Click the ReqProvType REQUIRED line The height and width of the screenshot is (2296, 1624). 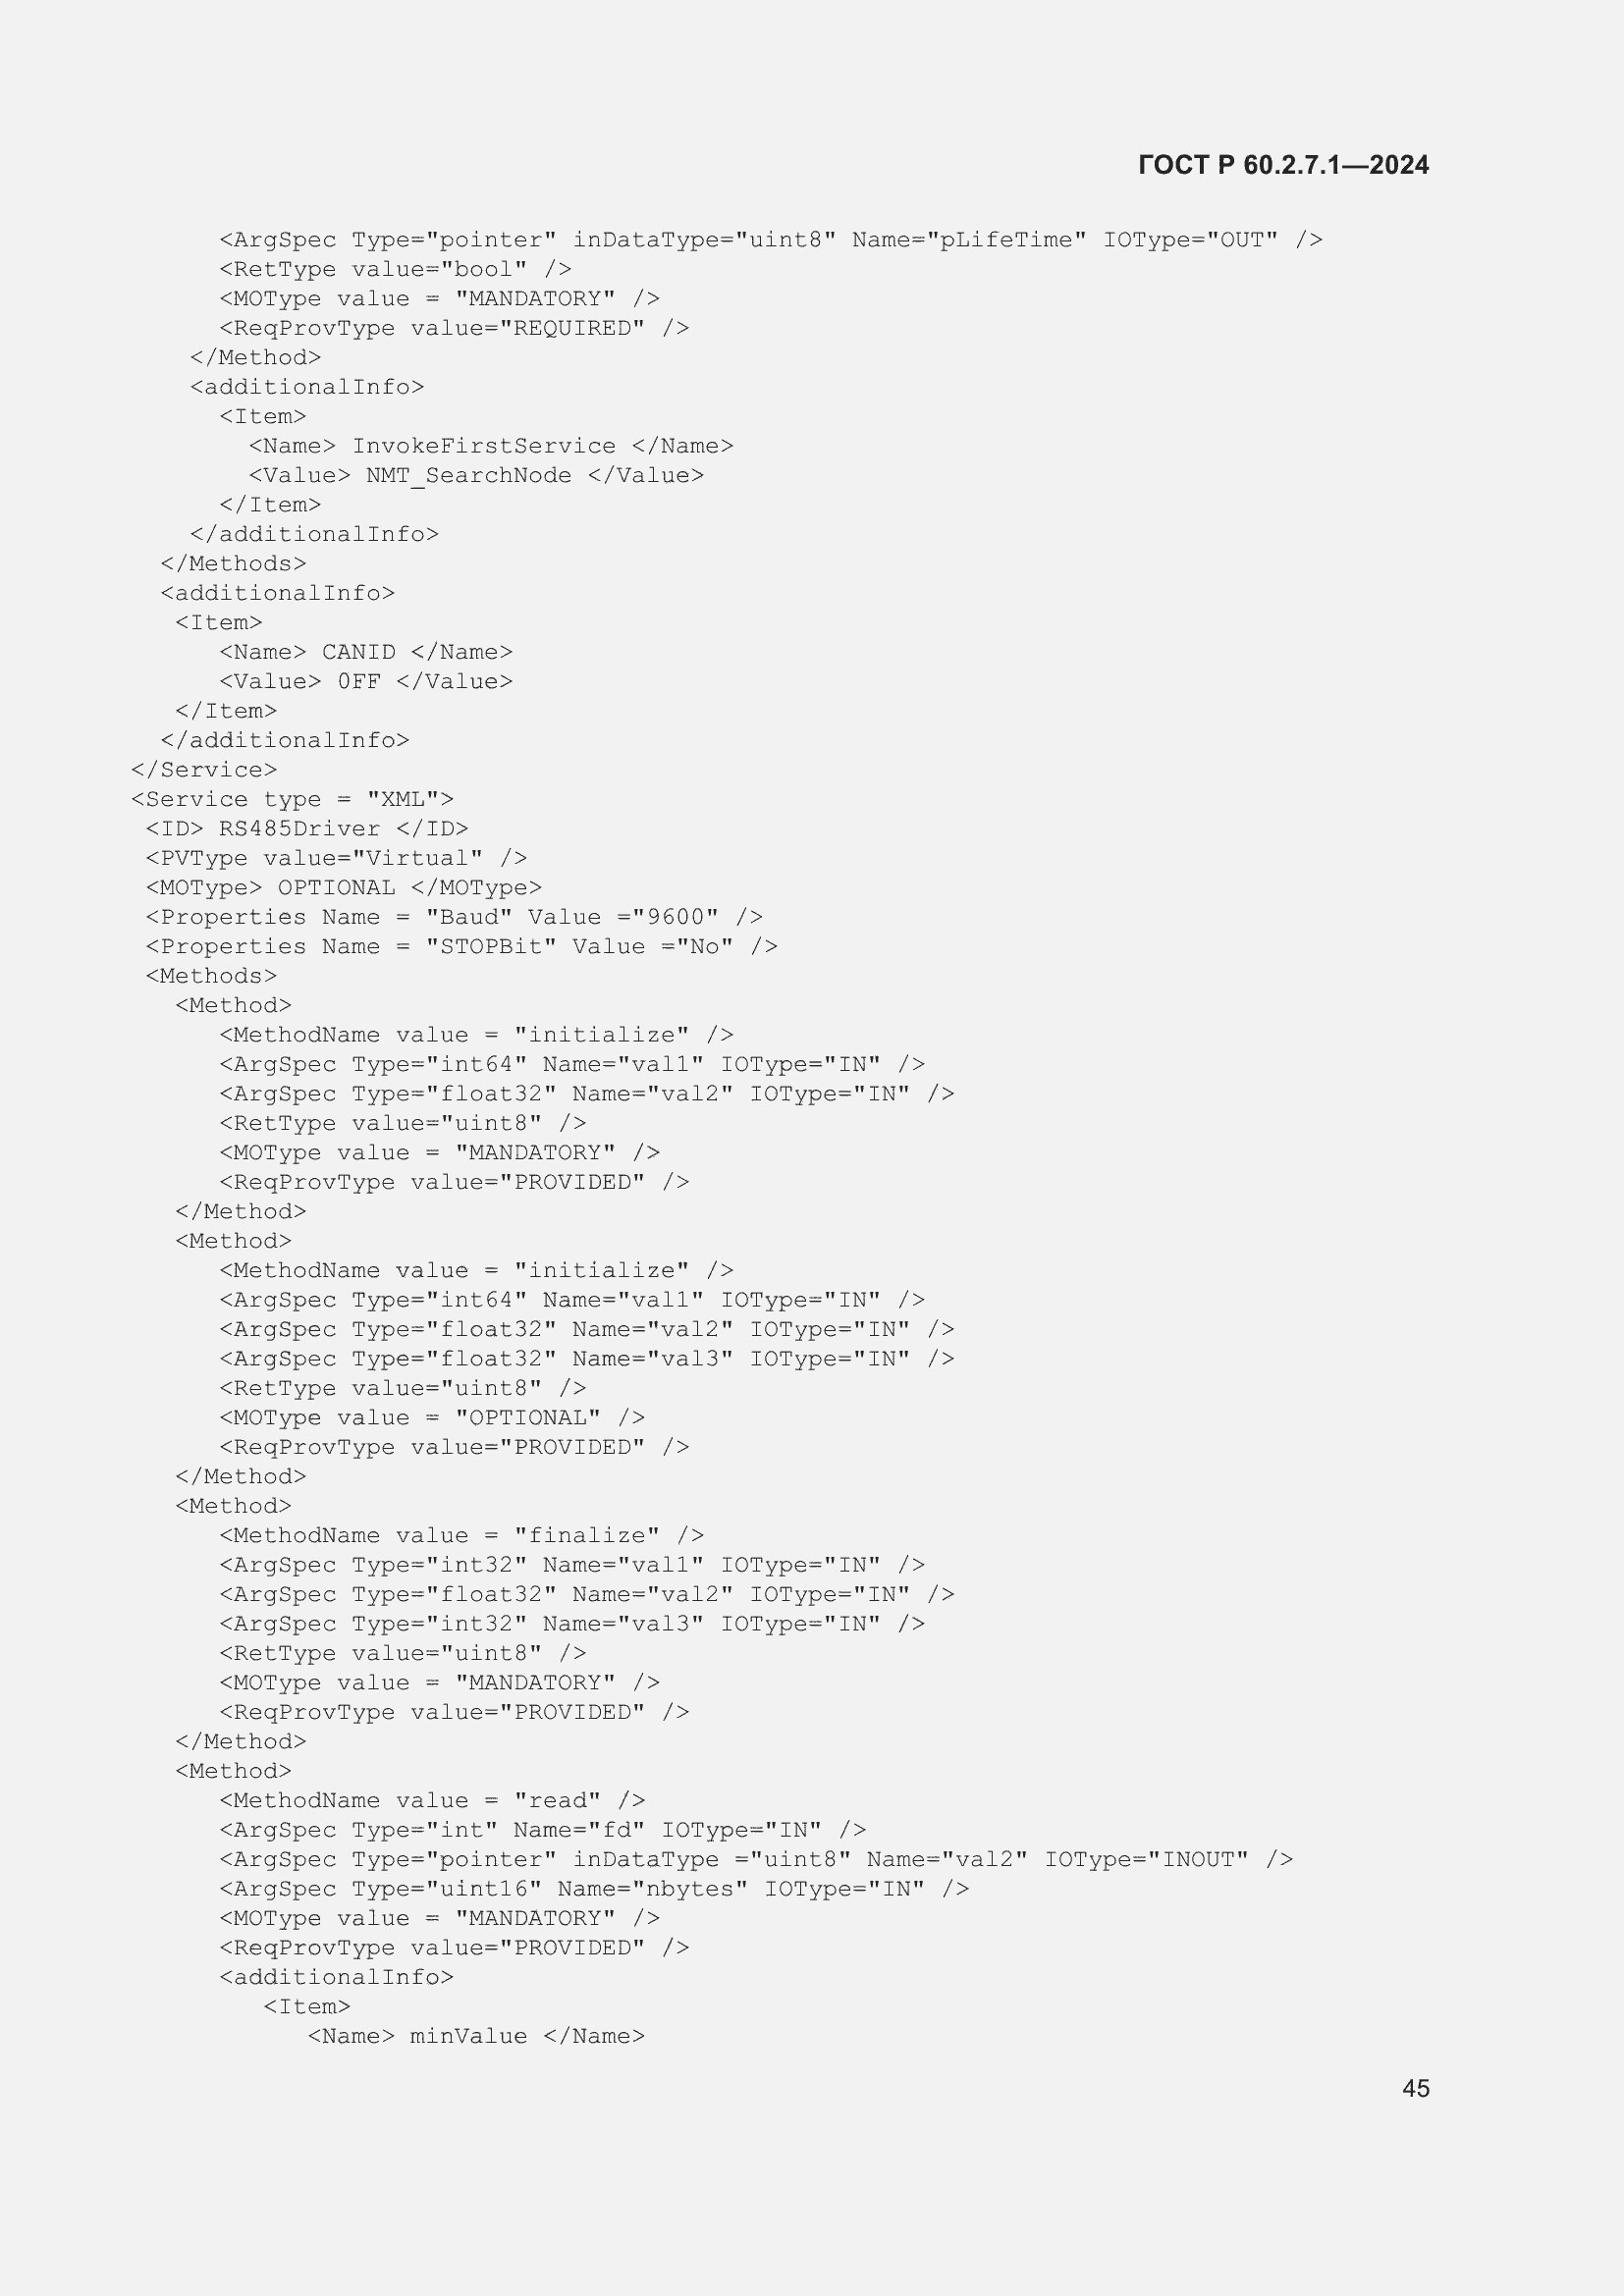click(x=454, y=328)
